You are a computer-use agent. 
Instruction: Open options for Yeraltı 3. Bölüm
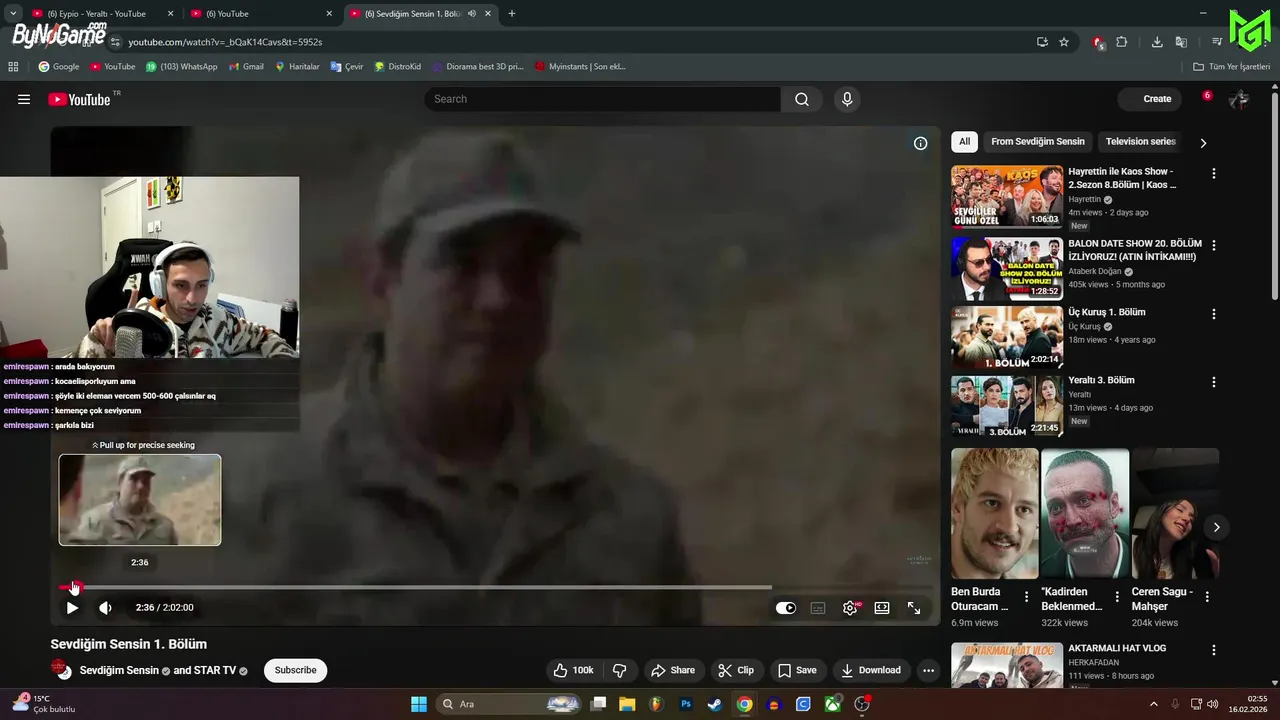coord(1214,382)
